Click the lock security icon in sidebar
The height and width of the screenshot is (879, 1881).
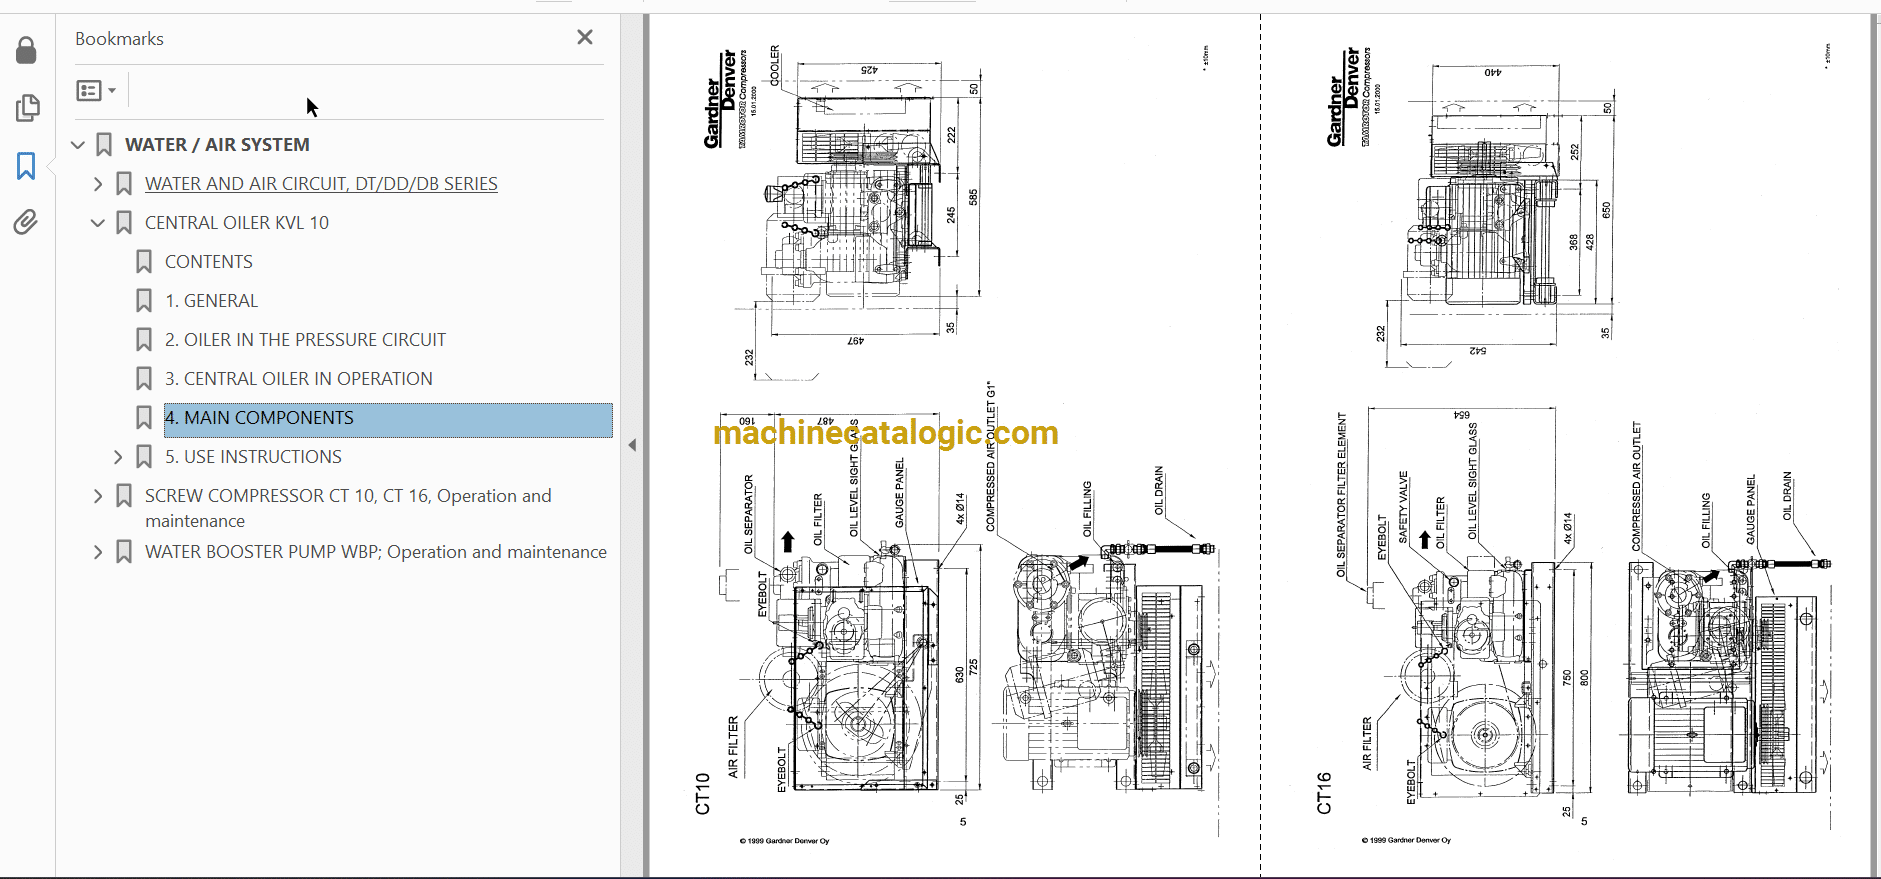tap(27, 50)
